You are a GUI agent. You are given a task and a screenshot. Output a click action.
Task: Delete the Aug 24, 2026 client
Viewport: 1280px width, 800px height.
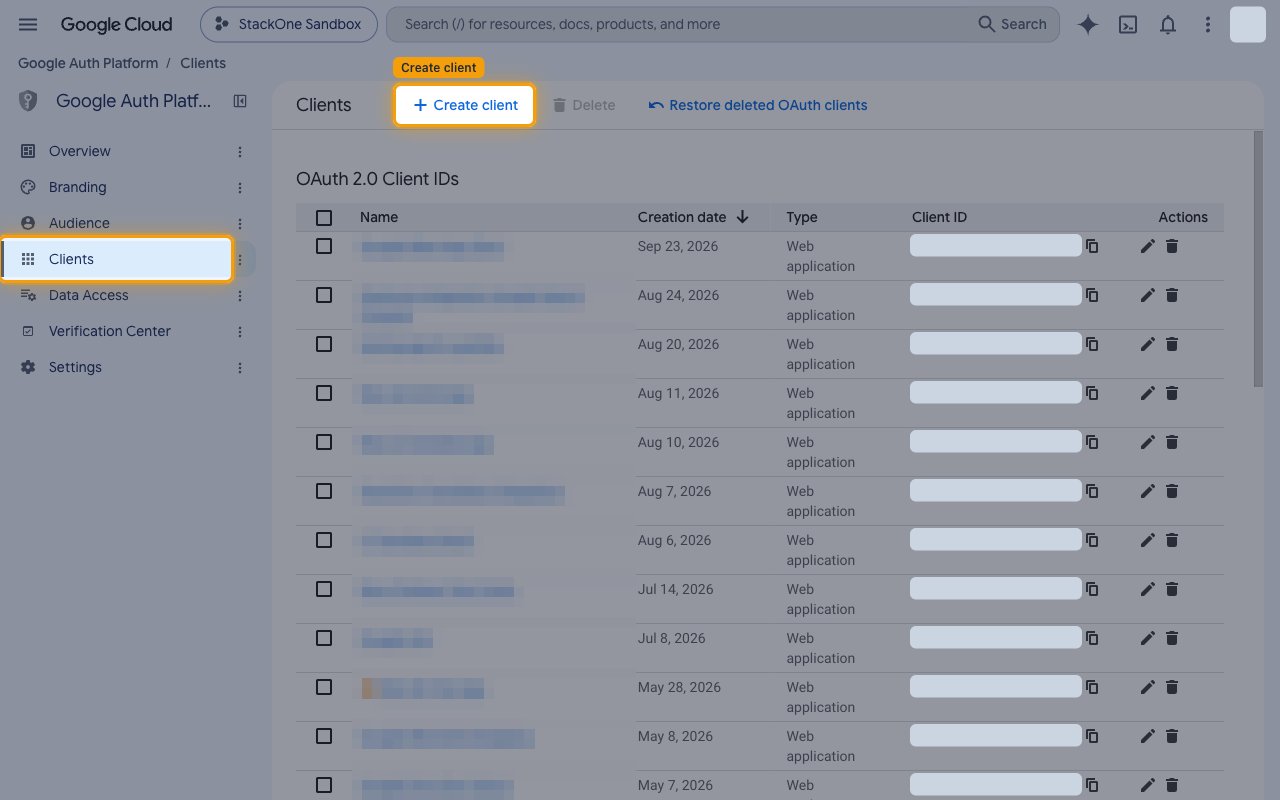[x=1172, y=295]
